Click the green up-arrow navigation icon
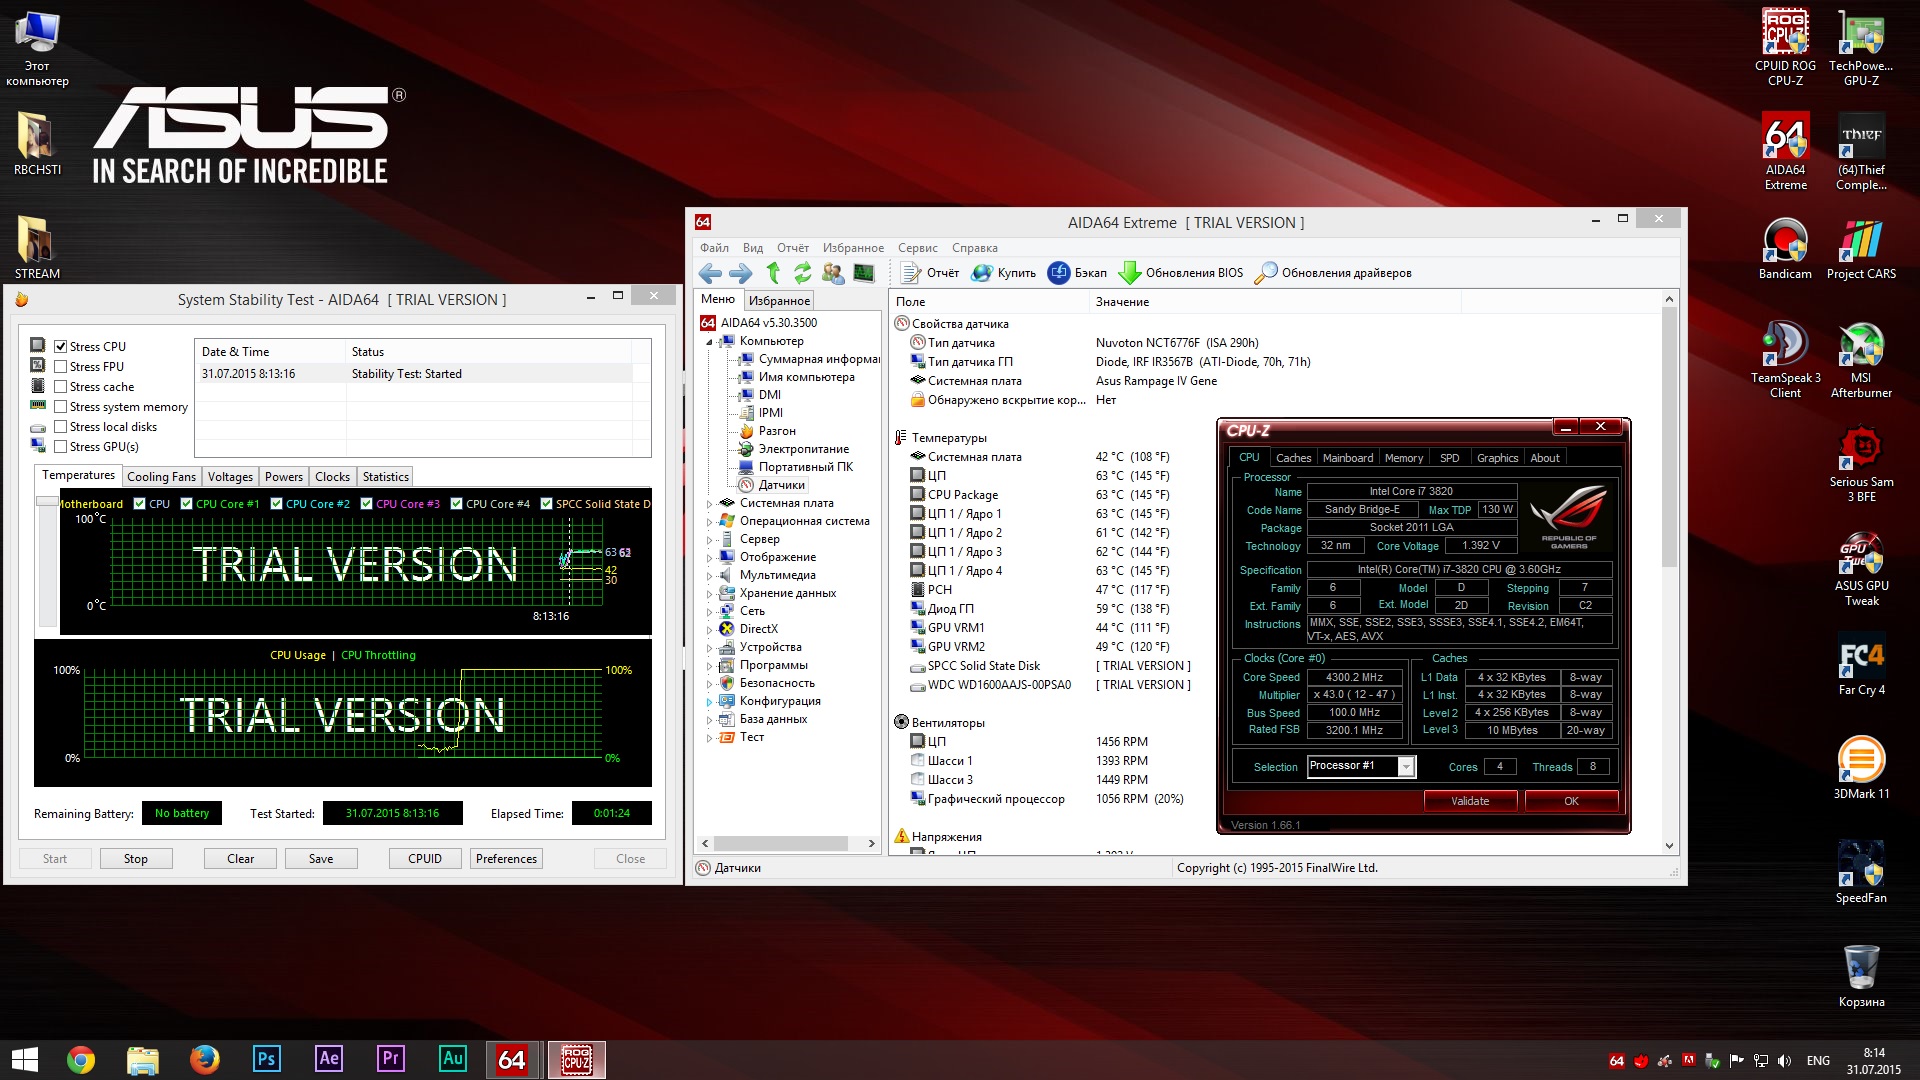Viewport: 1920px width, 1080px height. pyautogui.click(x=773, y=273)
